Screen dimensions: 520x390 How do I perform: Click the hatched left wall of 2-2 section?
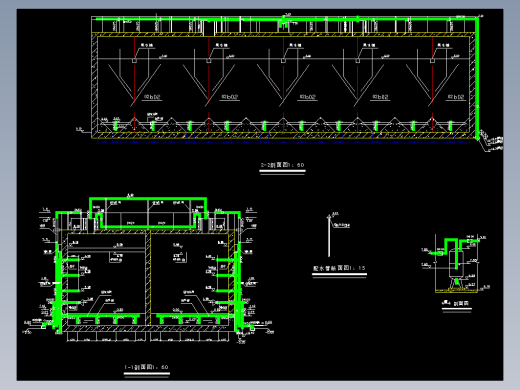[95, 85]
